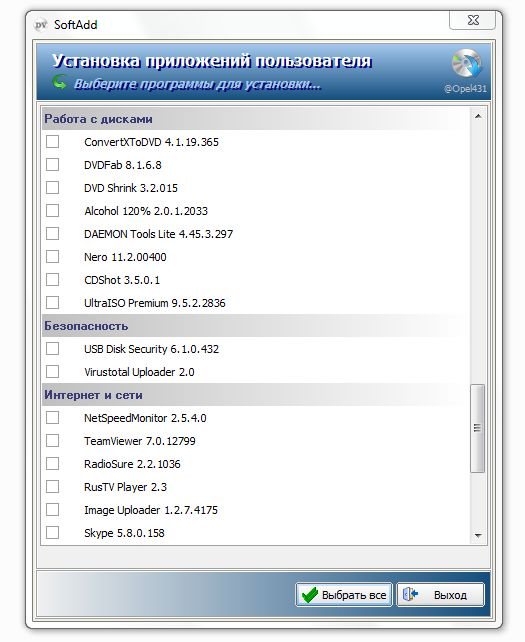This screenshot has height=642, width=525.
Task: Tick the Skype 5.8.0.158 checkbox
Action: (x=52, y=533)
